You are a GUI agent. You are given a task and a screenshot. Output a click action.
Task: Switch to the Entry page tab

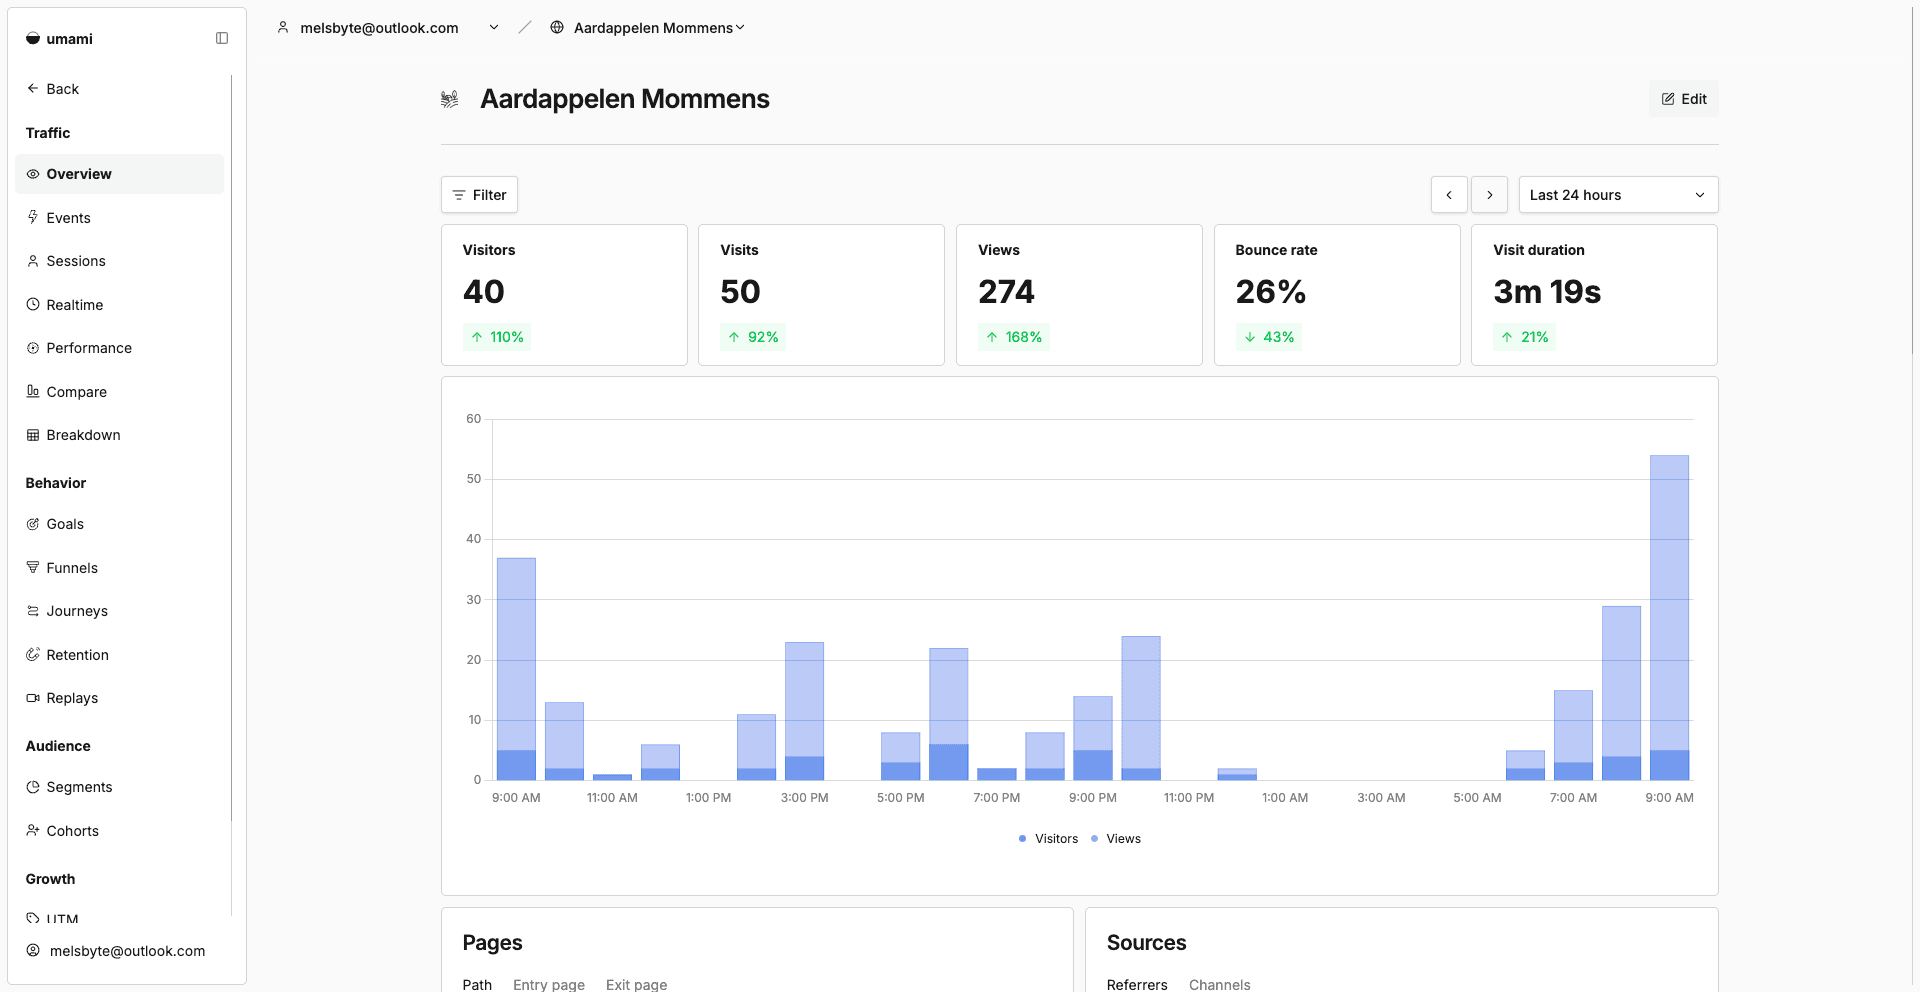tap(549, 984)
